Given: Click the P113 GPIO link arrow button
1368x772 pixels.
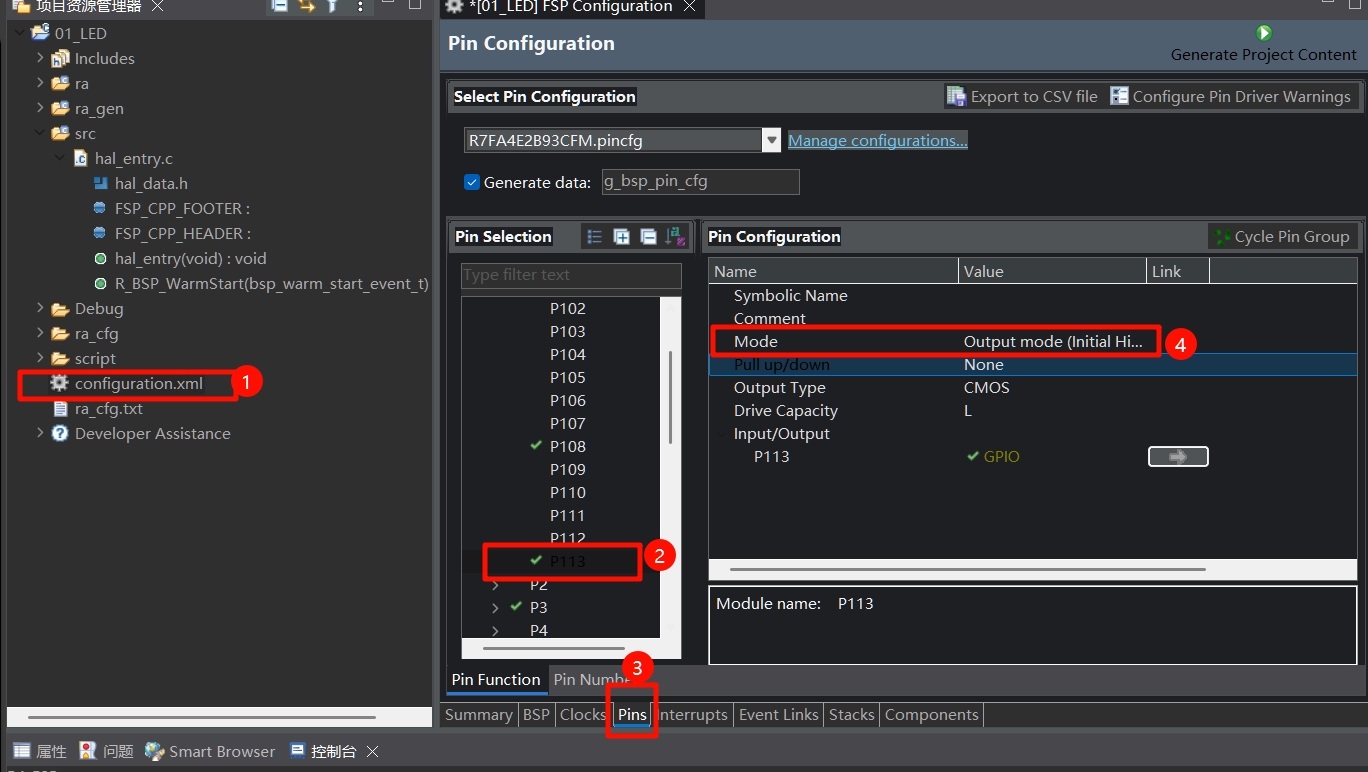Looking at the screenshot, I should tap(1177, 457).
